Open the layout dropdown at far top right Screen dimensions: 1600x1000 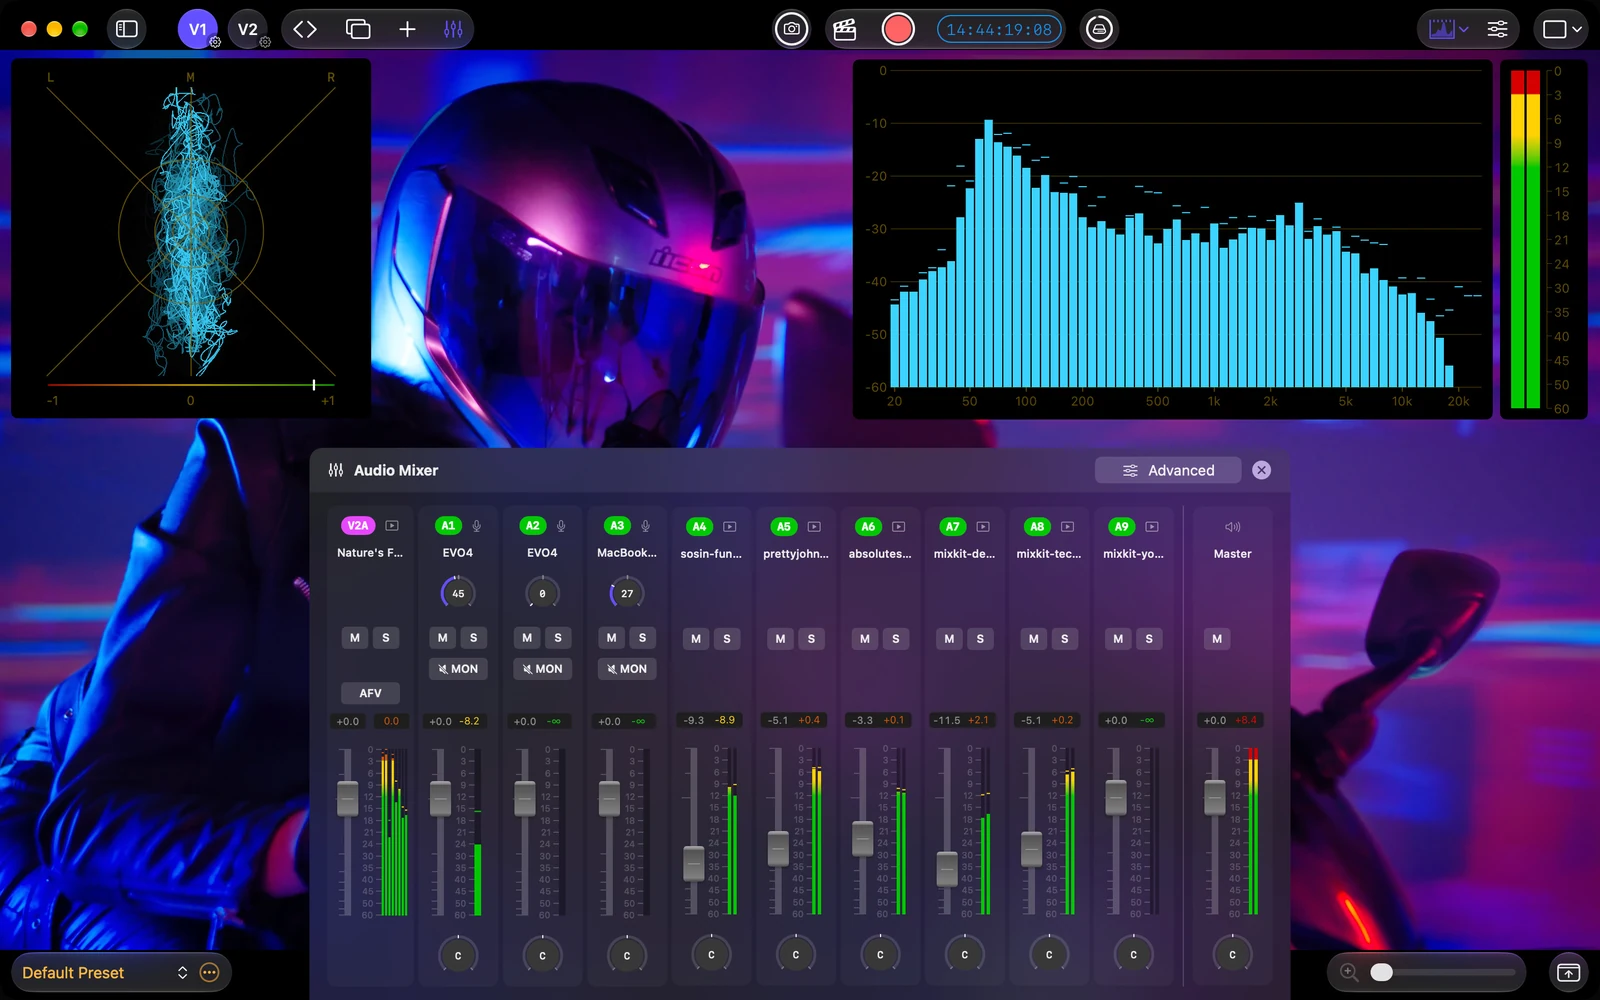pyautogui.click(x=1562, y=29)
